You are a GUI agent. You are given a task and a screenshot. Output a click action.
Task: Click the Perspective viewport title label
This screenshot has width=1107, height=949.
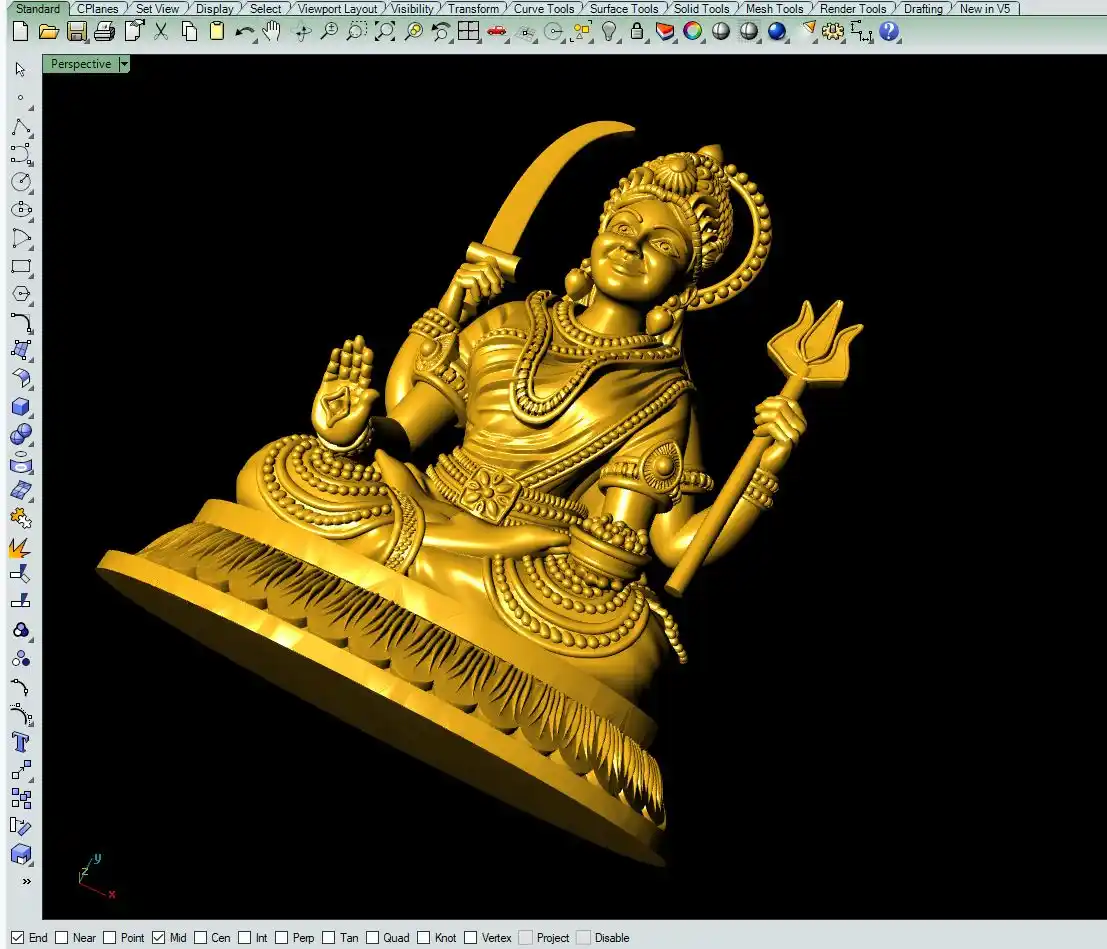(81, 64)
